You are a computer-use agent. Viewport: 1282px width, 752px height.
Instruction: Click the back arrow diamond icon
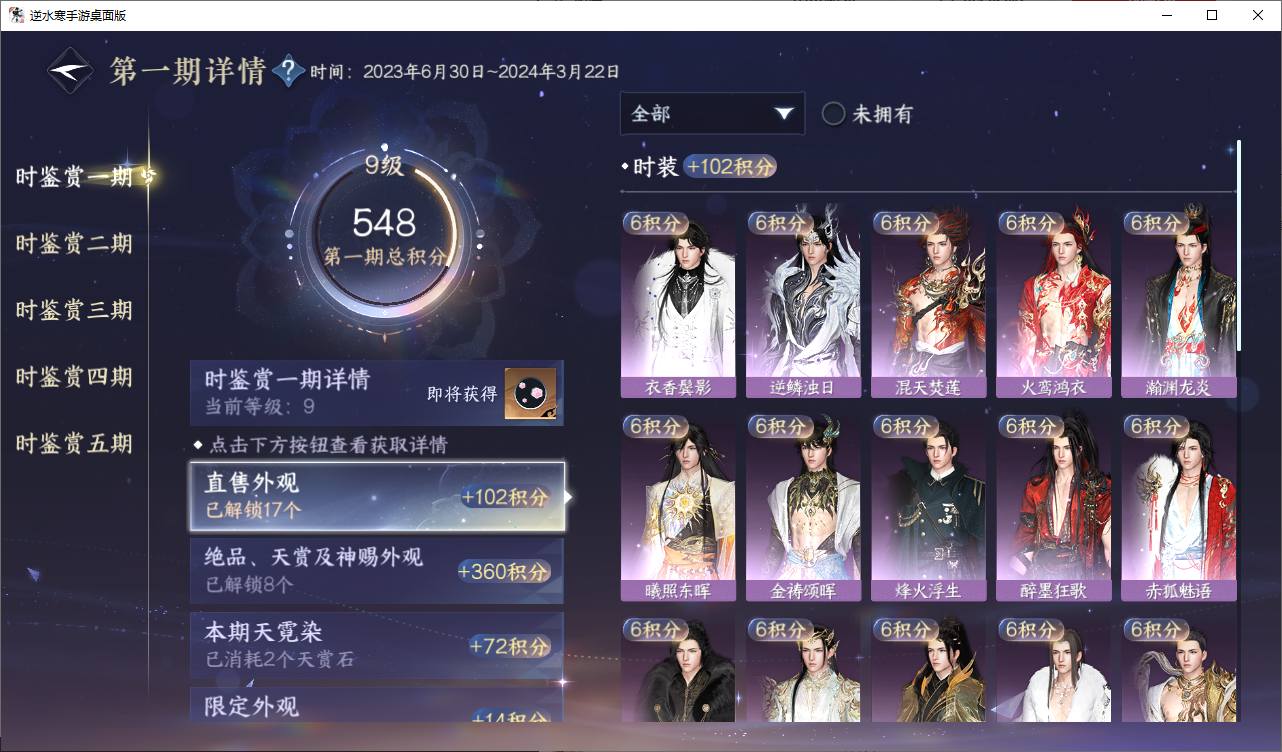pyautogui.click(x=71, y=71)
